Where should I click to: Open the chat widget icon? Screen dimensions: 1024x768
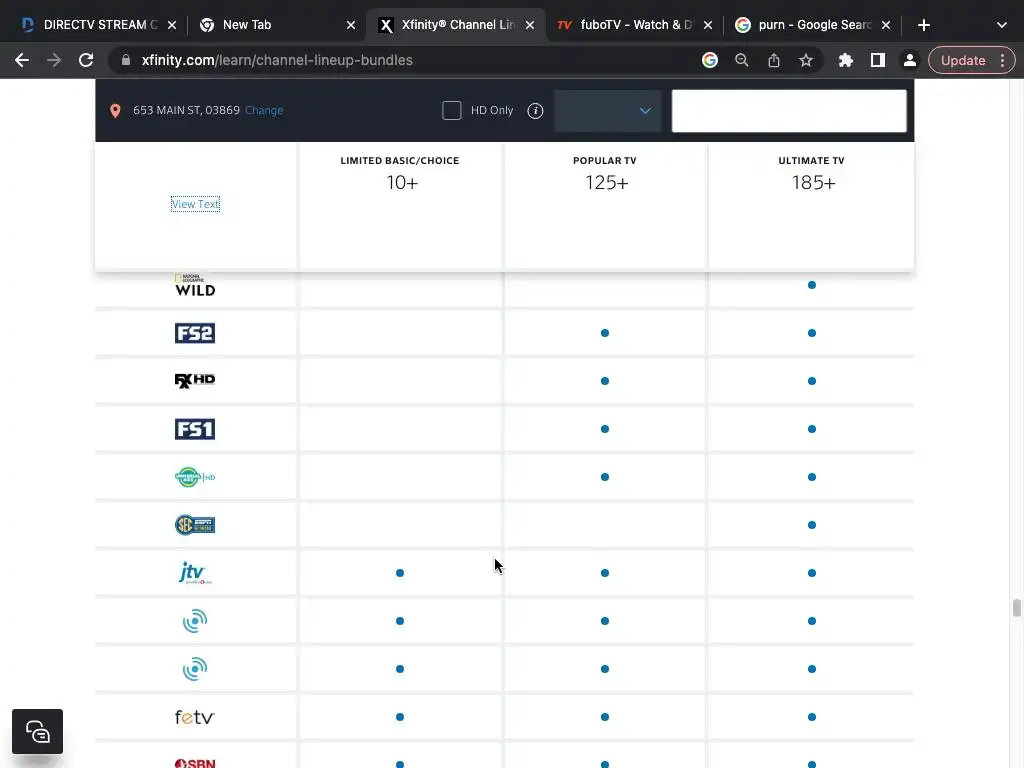[38, 732]
